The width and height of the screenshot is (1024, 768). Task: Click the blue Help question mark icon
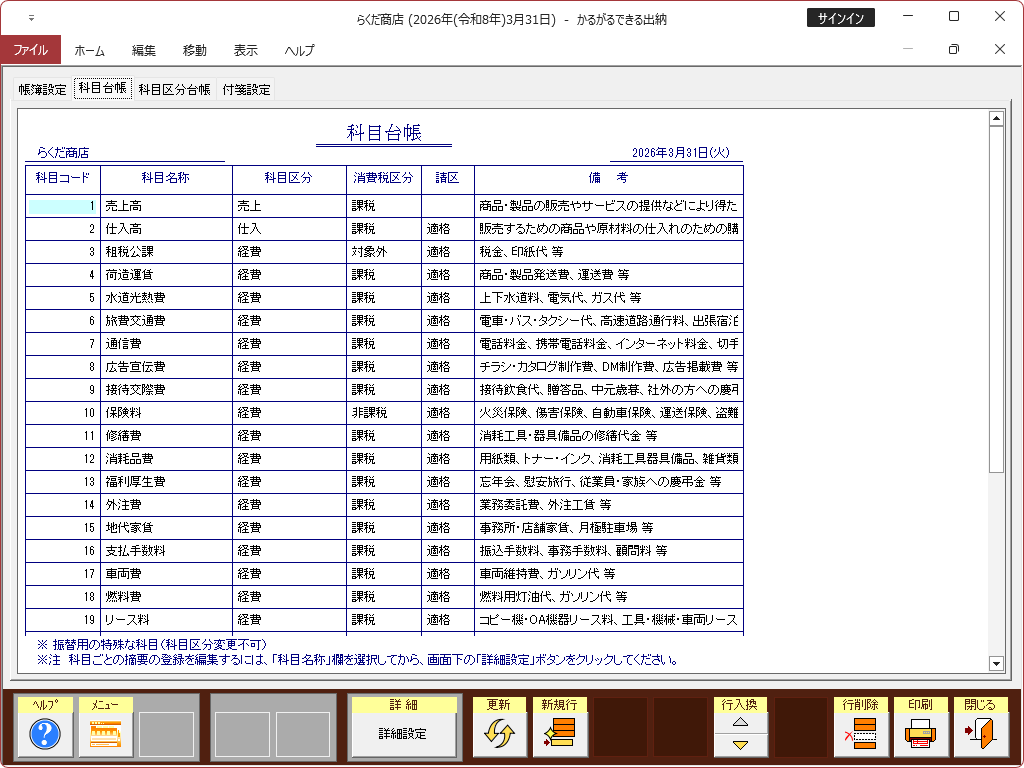point(45,735)
